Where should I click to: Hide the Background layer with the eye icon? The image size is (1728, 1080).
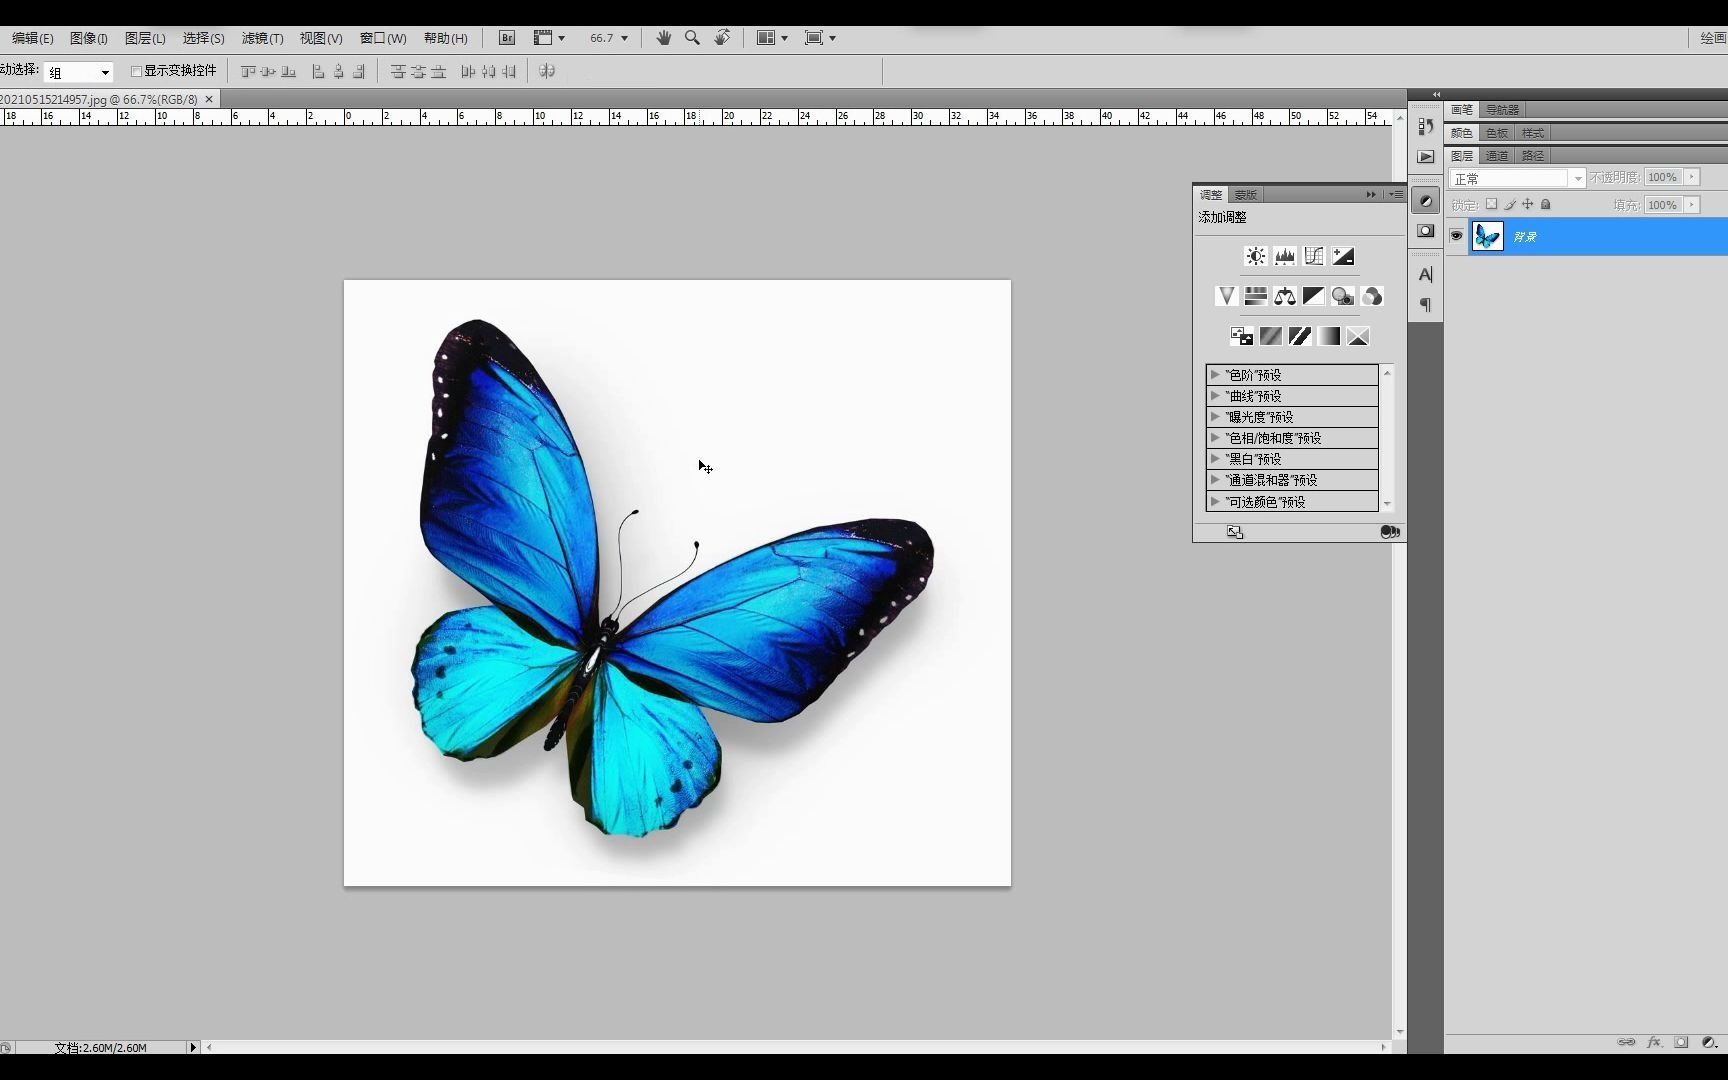pos(1456,236)
